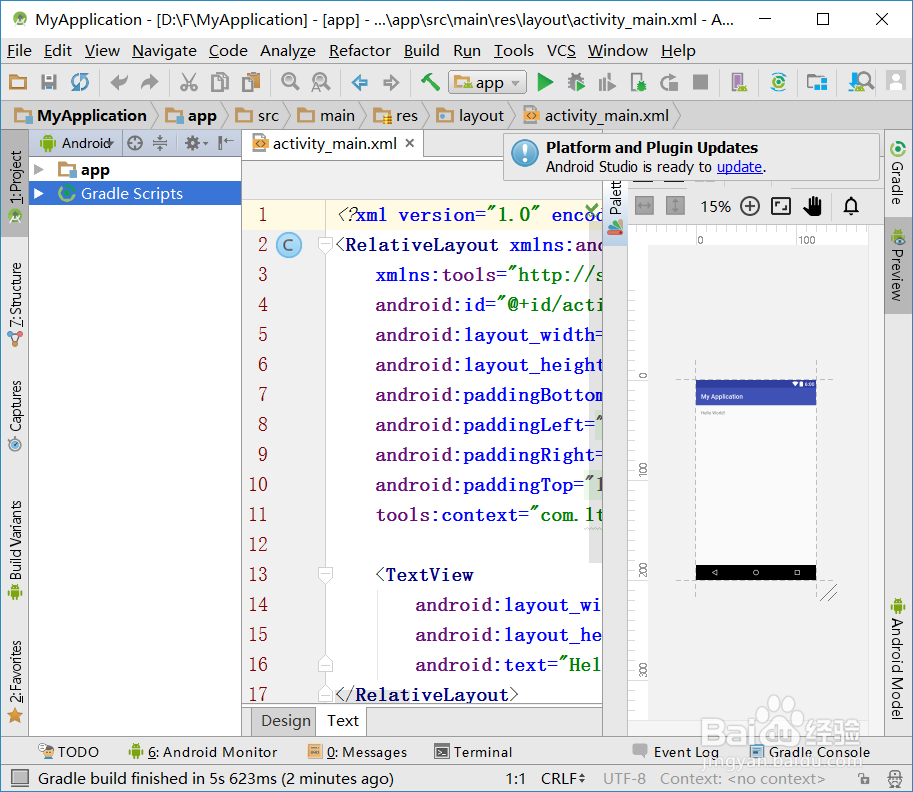Open AVD Manager icon

[739, 82]
